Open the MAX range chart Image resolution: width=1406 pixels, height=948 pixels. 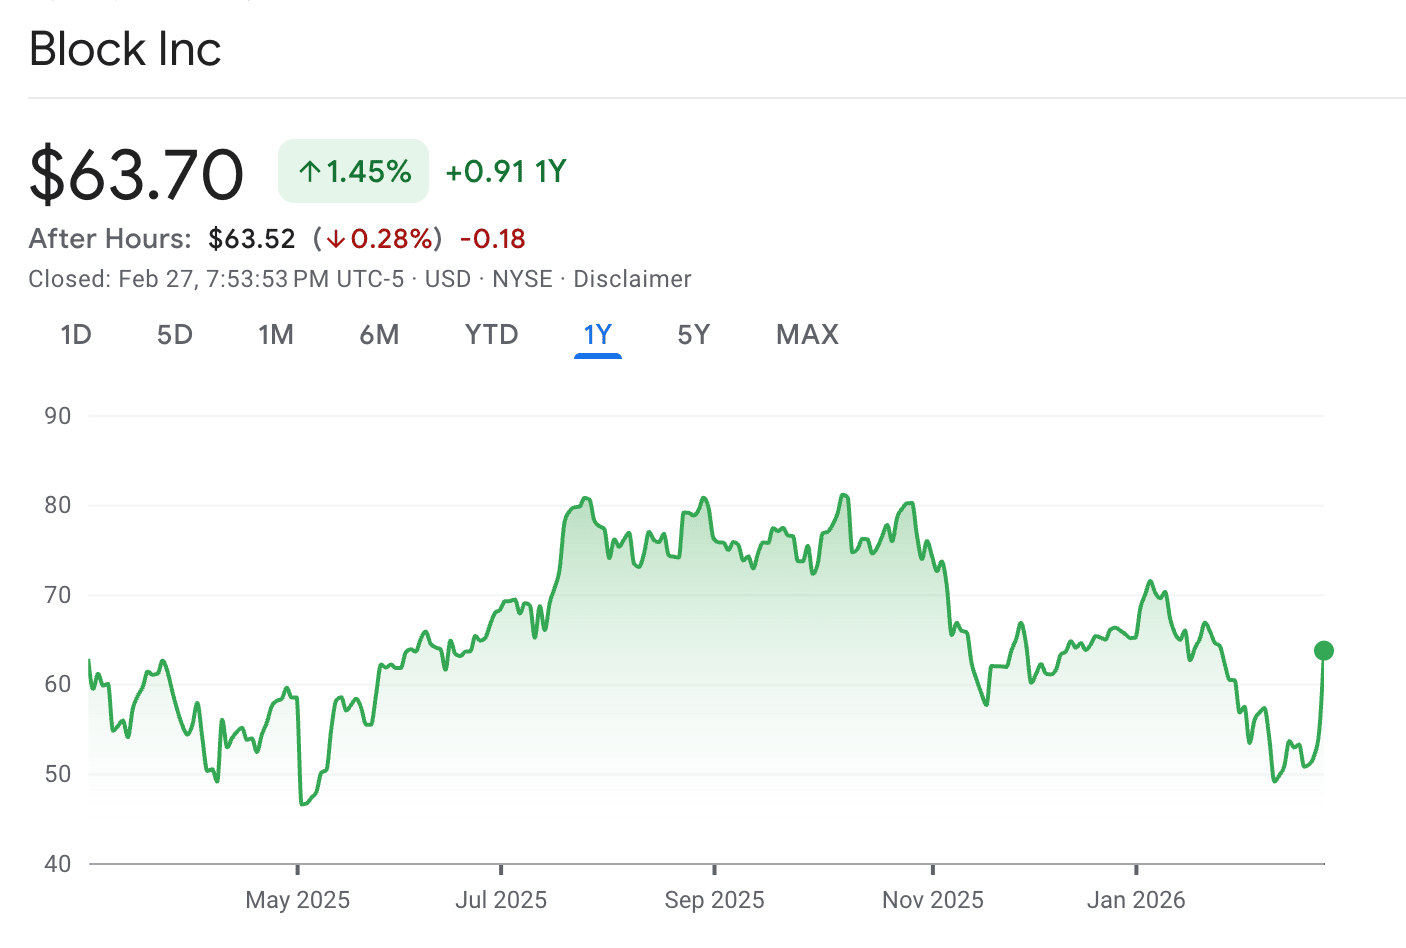point(807,335)
